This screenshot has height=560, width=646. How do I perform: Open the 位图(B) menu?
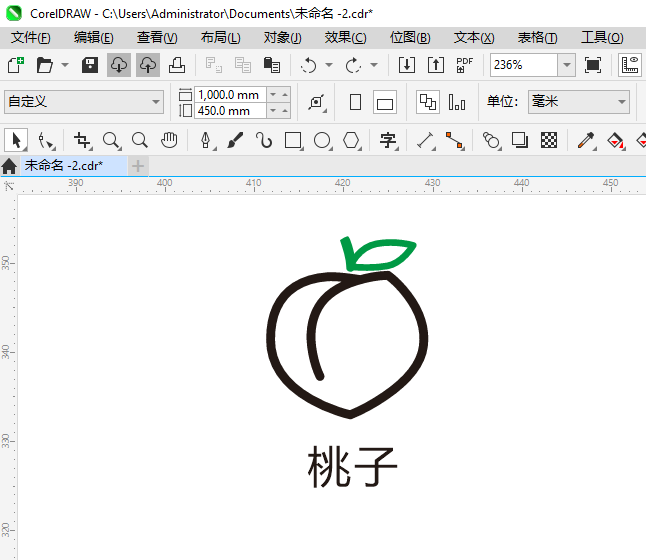point(410,38)
